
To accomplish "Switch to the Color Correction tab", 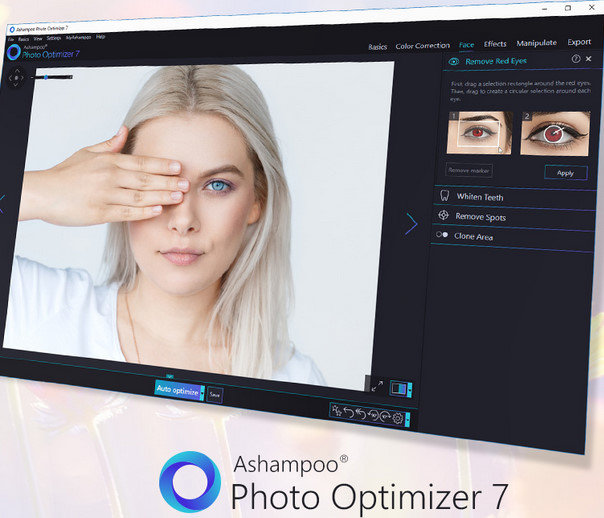I will pyautogui.click(x=423, y=46).
